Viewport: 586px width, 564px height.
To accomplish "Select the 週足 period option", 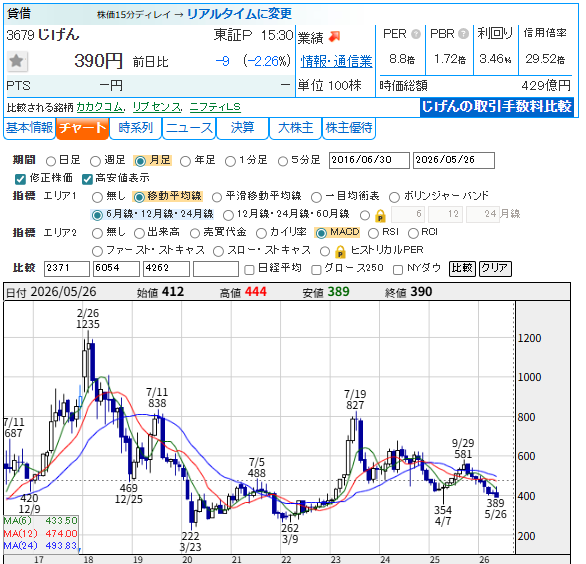I will click(x=95, y=161).
